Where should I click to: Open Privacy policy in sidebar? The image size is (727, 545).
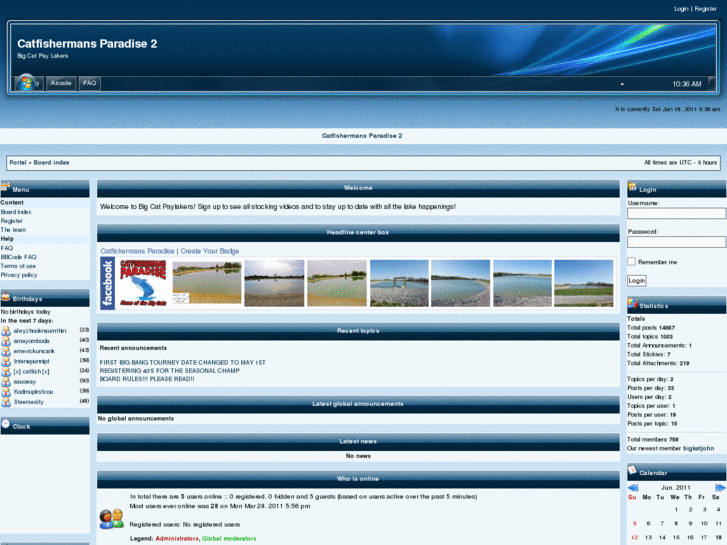(x=19, y=275)
